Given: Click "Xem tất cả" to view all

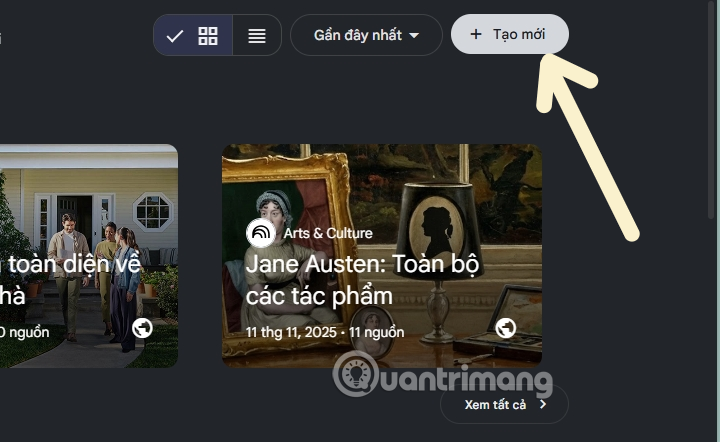Looking at the screenshot, I should [x=504, y=404].
